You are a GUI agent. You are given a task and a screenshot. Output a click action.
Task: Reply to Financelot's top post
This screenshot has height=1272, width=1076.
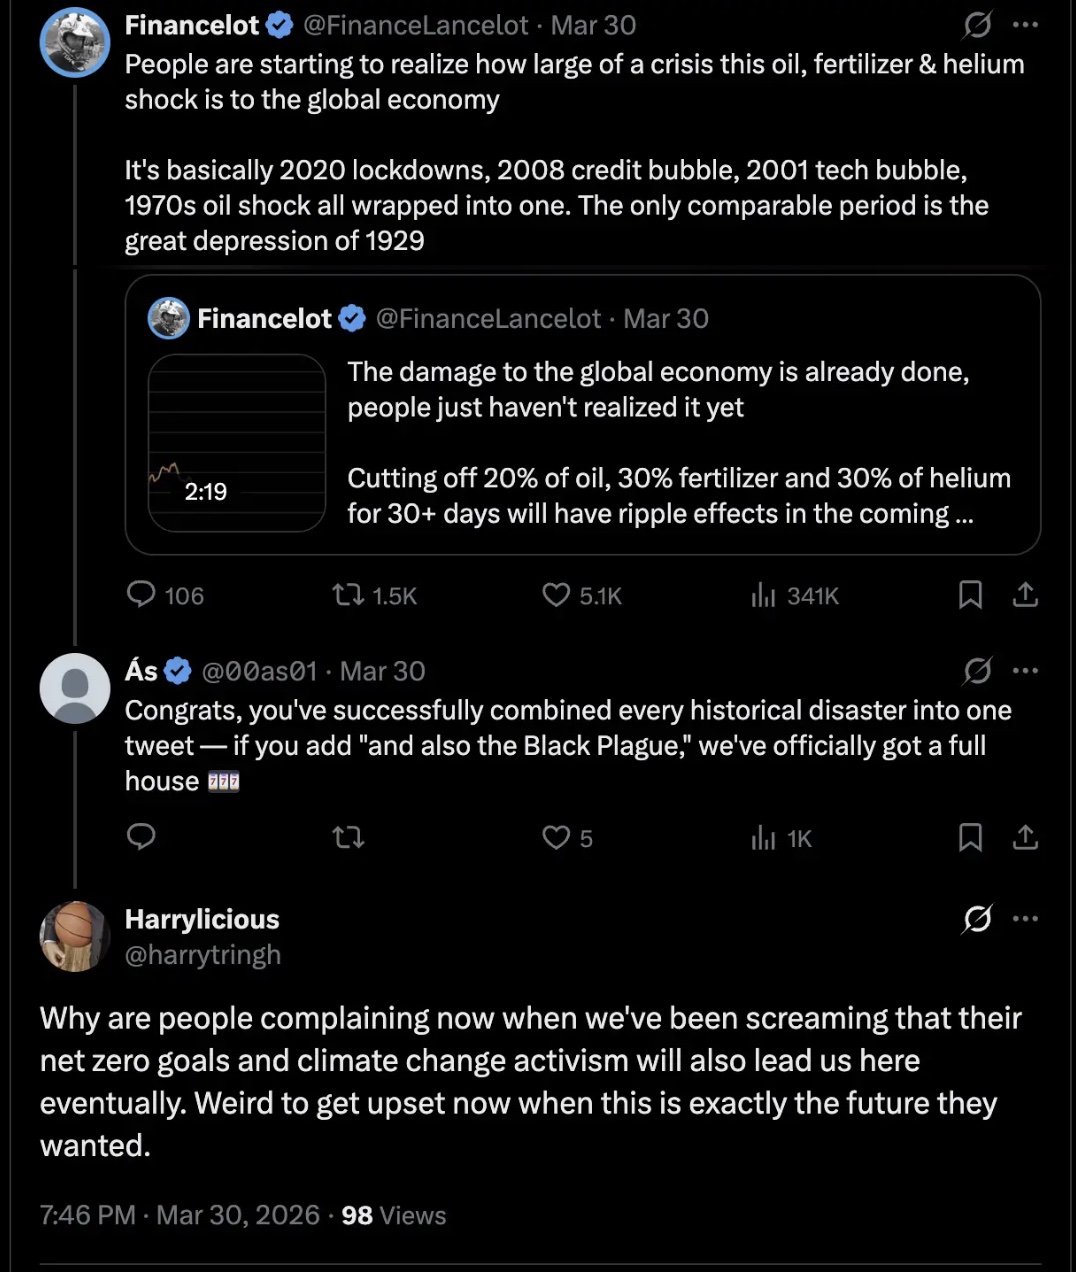point(142,595)
